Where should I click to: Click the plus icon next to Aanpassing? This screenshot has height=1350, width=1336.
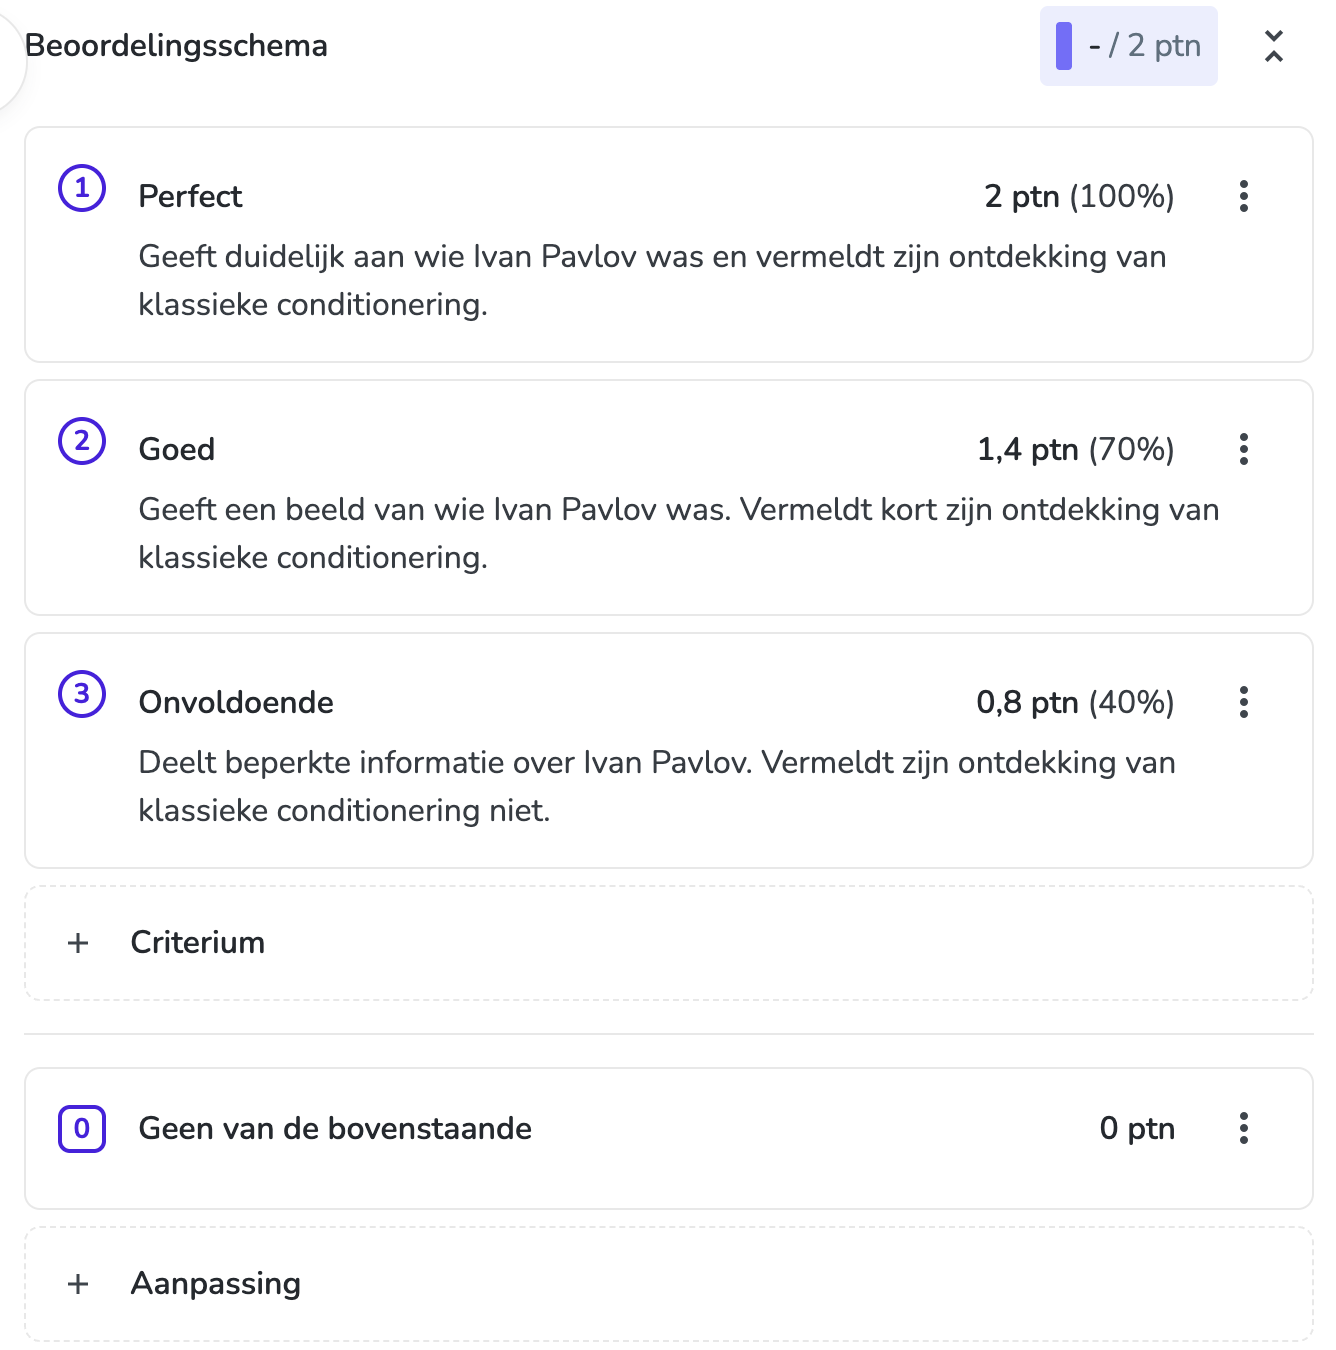(78, 1284)
